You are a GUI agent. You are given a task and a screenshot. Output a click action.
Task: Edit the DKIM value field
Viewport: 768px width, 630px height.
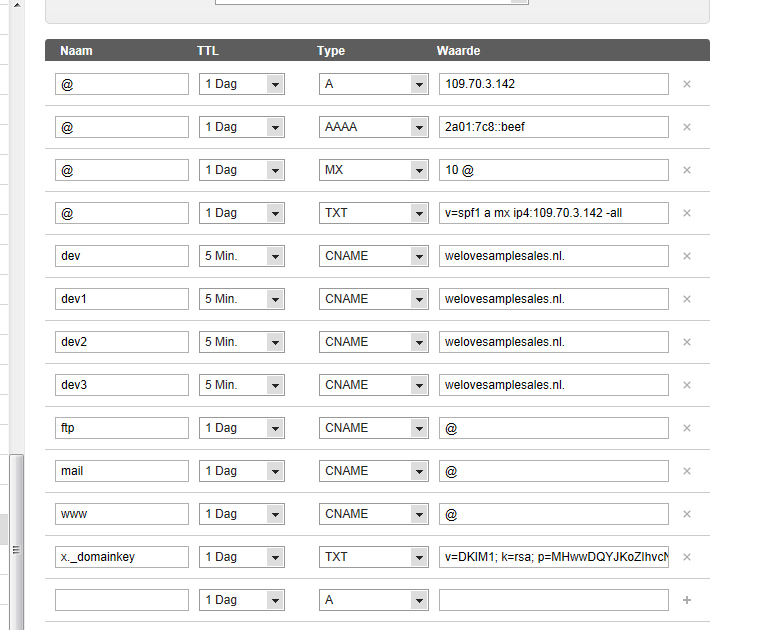coord(553,557)
